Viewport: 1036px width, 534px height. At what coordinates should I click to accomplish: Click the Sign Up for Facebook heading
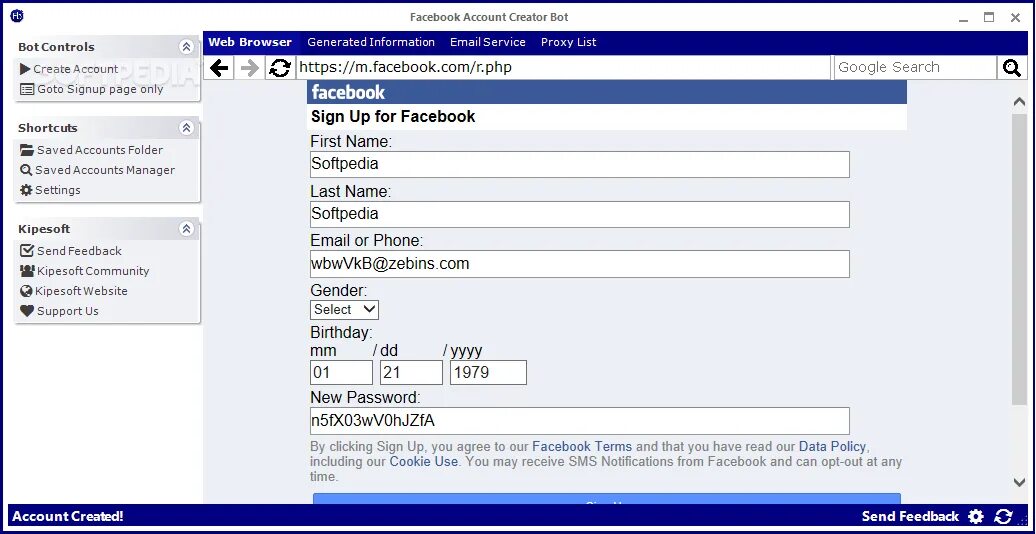point(393,117)
